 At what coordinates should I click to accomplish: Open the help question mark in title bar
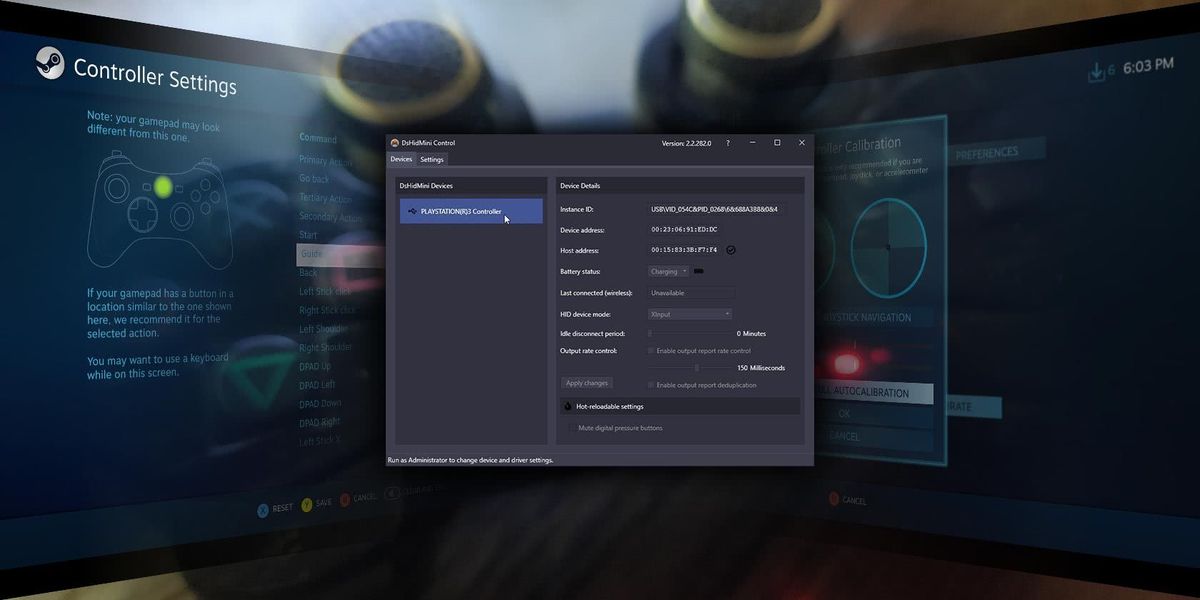click(727, 143)
